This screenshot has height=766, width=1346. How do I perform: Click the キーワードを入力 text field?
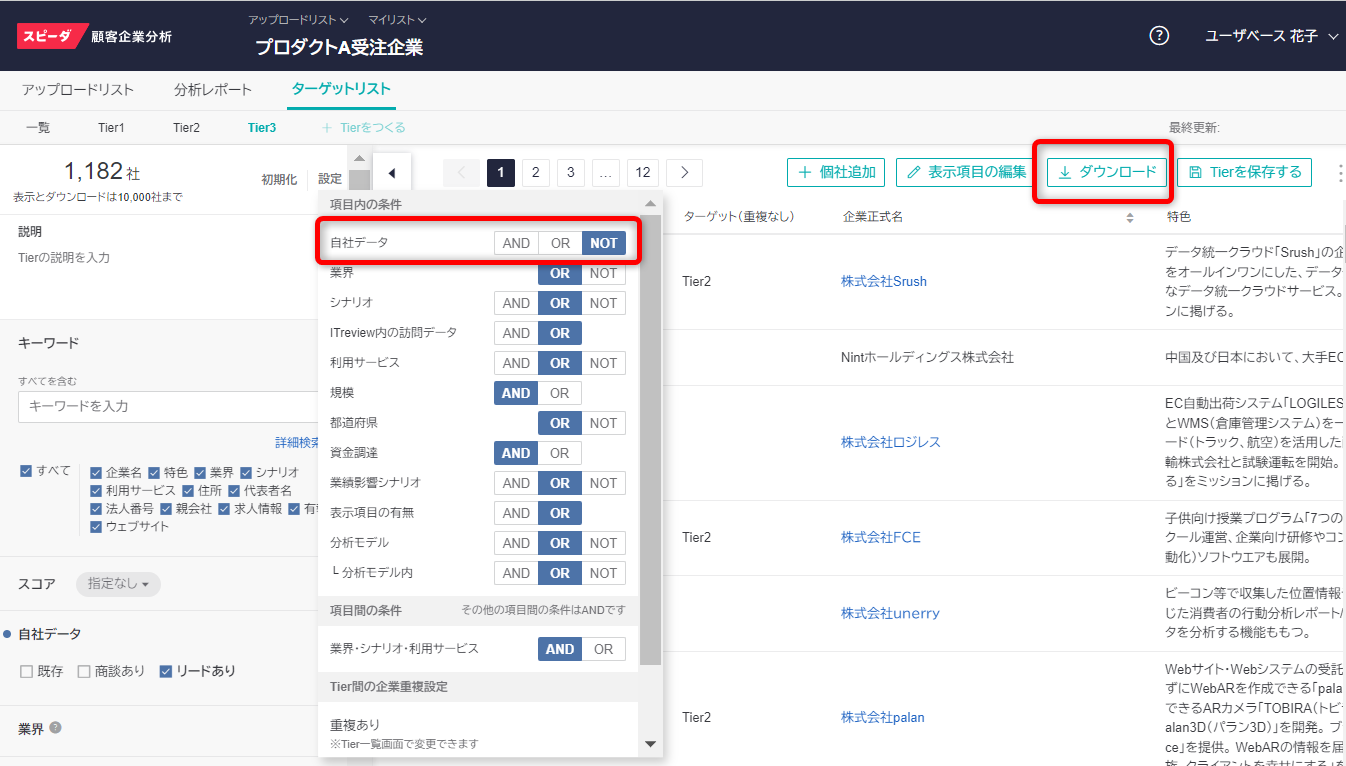165,406
